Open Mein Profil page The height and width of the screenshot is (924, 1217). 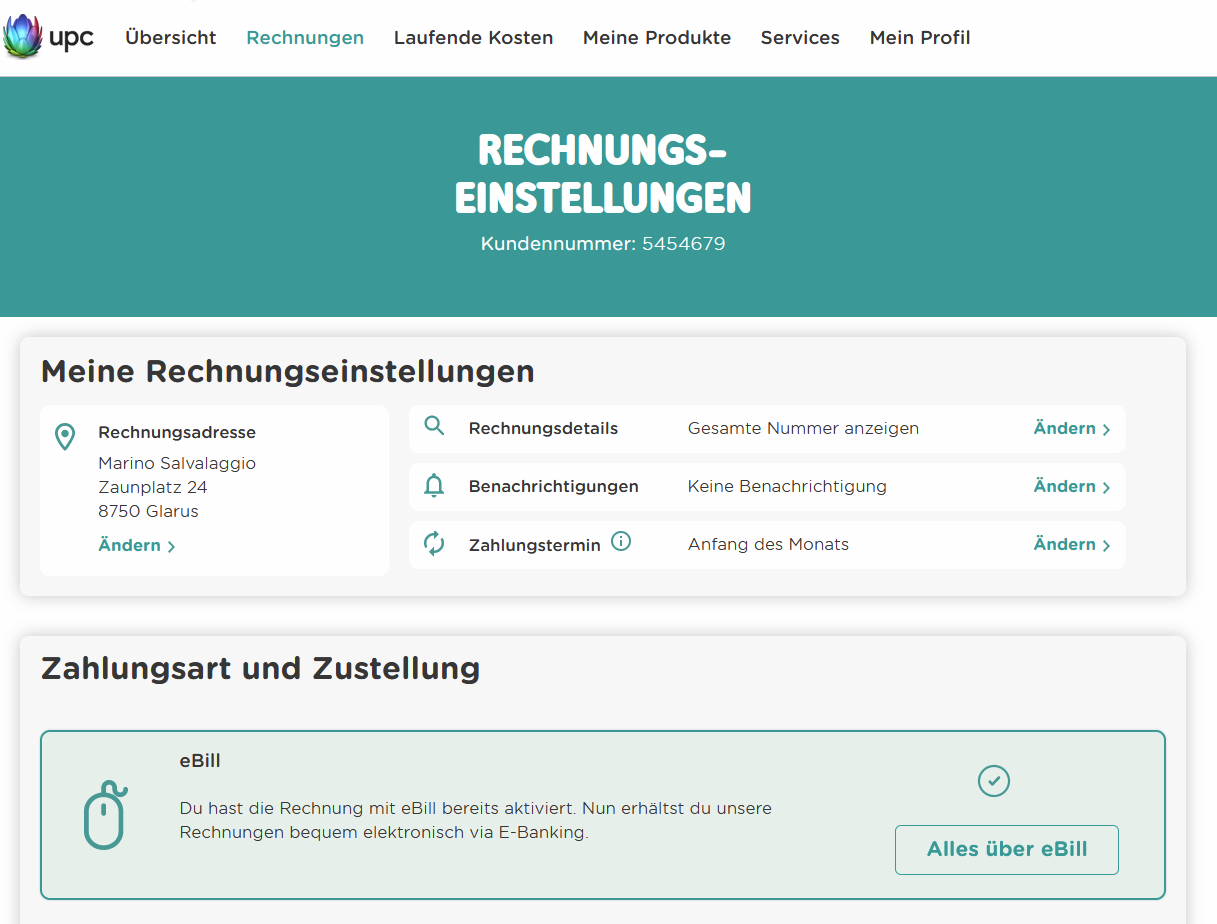click(919, 38)
